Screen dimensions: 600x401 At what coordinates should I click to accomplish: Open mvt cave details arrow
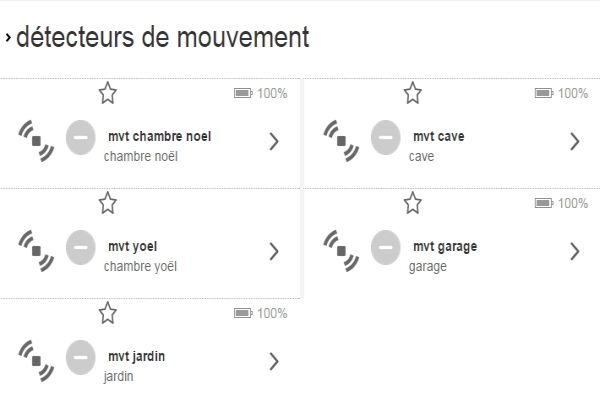(574, 141)
